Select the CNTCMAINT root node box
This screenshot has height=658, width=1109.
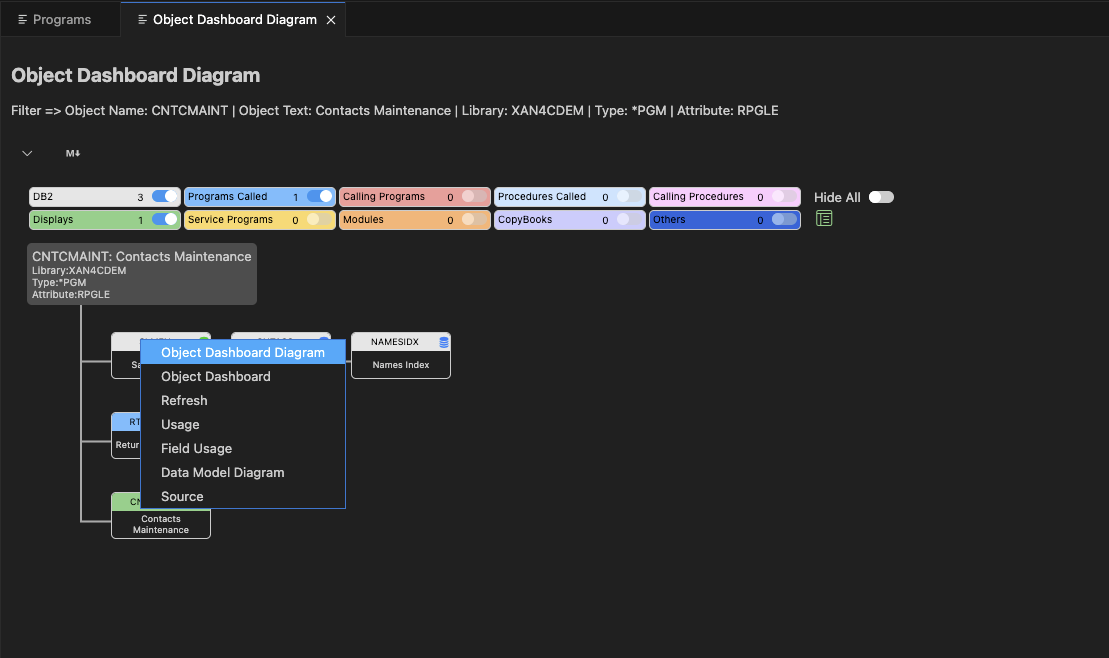pos(142,274)
